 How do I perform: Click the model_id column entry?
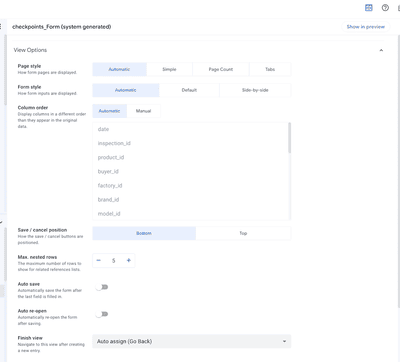tap(190, 214)
